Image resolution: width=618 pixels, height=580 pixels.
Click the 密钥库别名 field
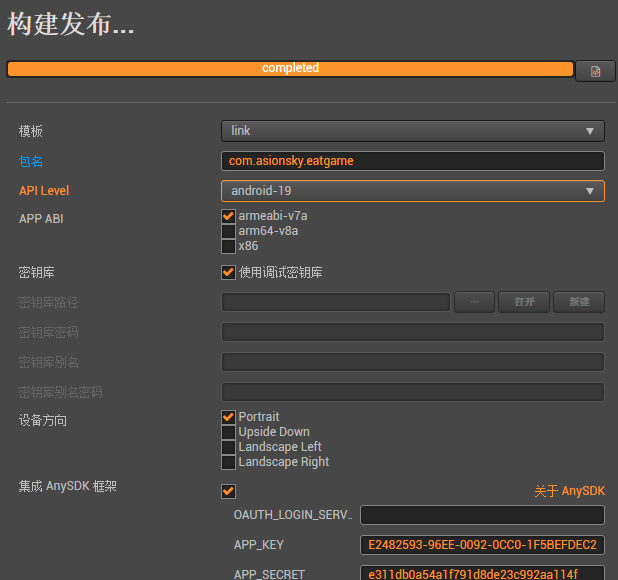413,362
